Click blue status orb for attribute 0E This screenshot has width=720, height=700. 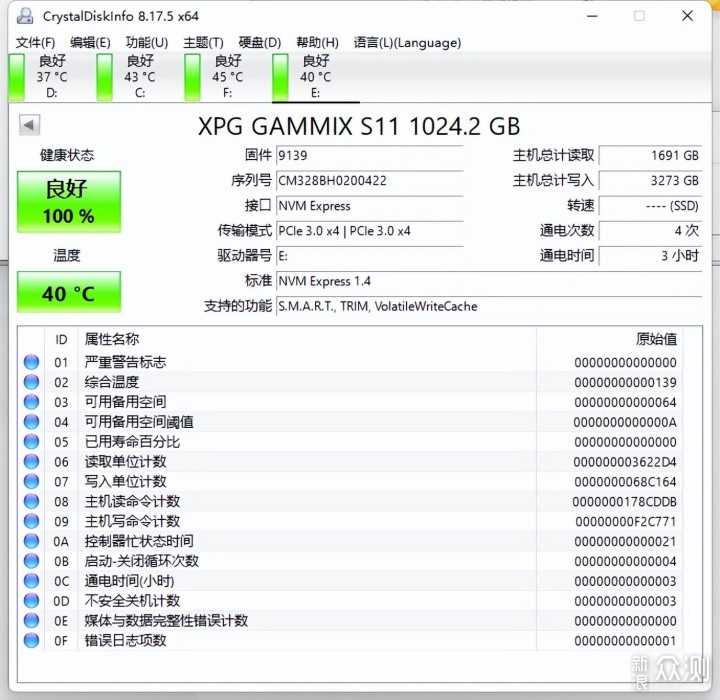pyautogui.click(x=31, y=621)
